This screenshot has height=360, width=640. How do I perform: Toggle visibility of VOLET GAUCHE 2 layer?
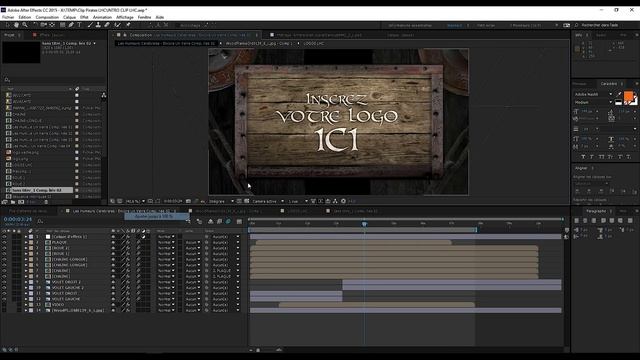pos(4,288)
